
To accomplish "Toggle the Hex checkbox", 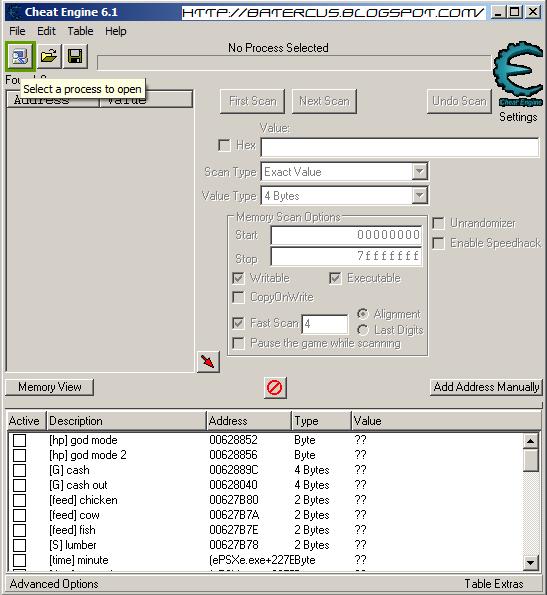I will point(224,145).
